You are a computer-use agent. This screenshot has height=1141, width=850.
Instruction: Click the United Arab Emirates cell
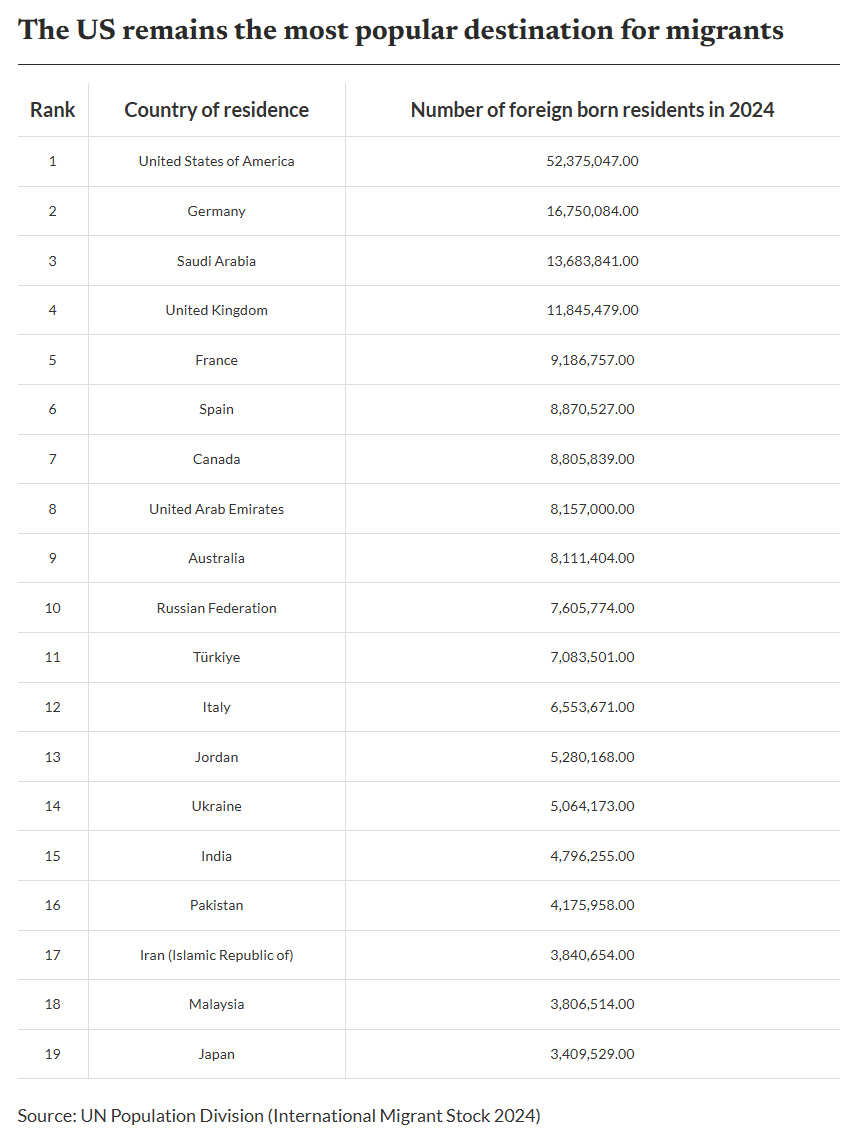(216, 509)
